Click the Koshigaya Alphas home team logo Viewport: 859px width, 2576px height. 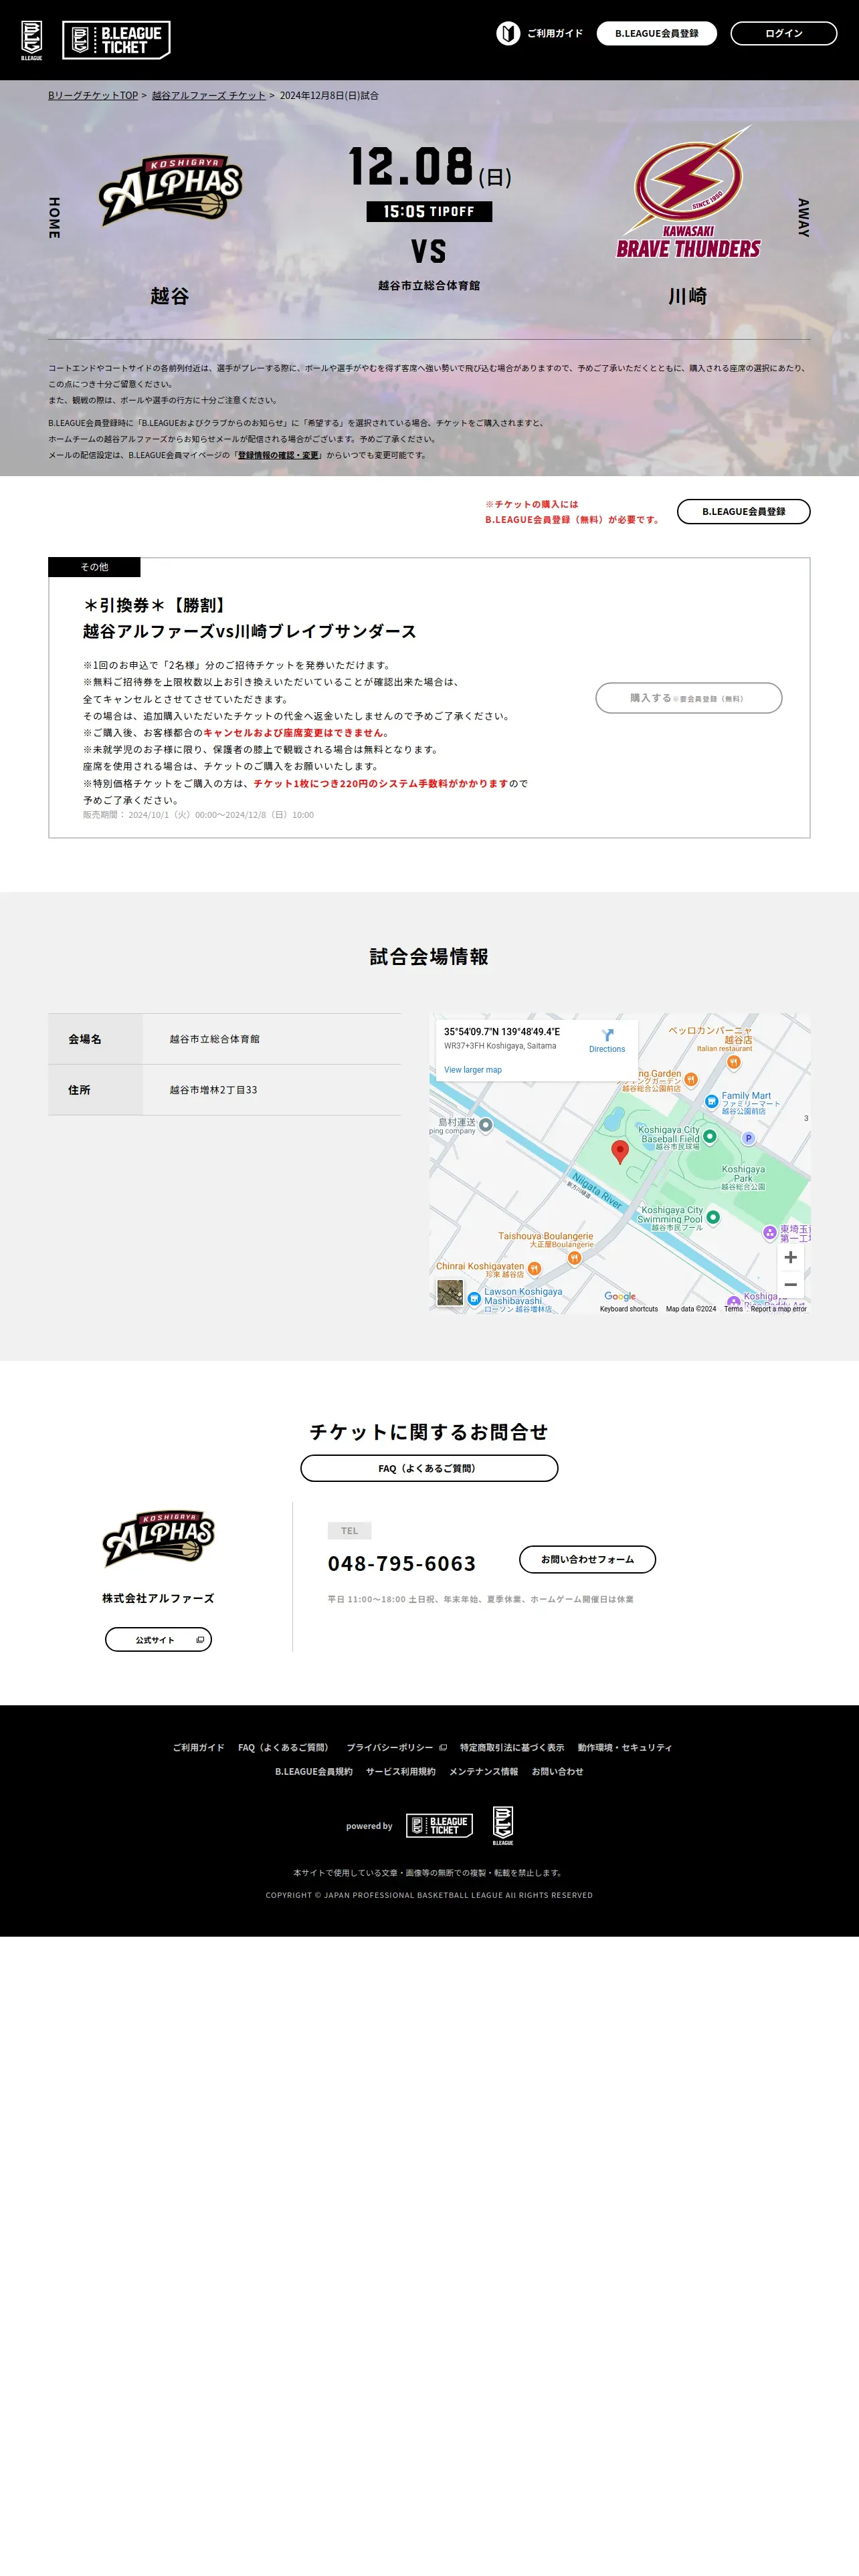[171, 189]
